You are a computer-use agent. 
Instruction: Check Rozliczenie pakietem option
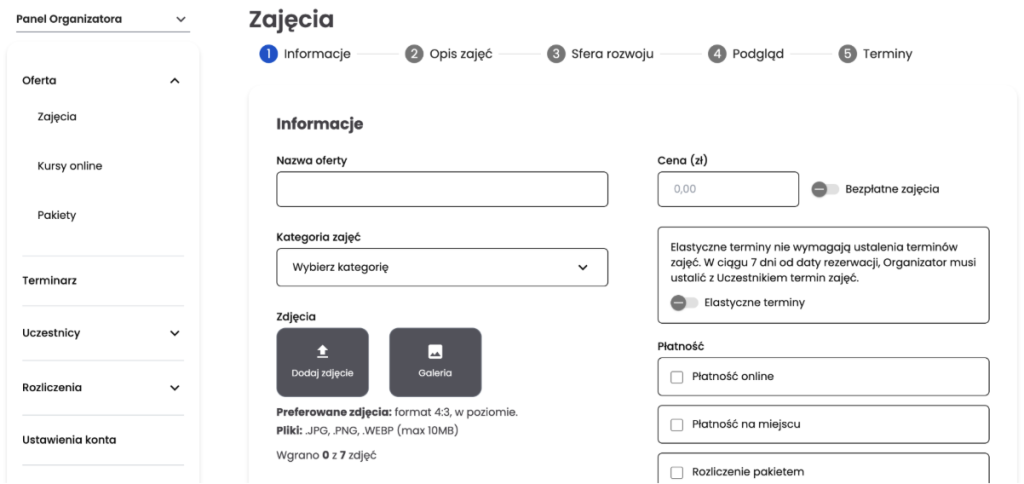tap(677, 472)
